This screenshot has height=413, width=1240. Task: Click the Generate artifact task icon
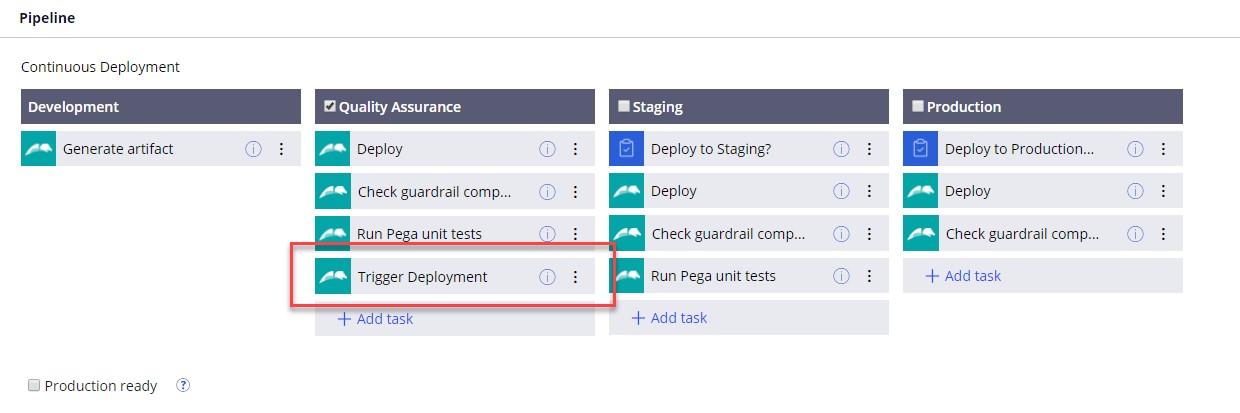pyautogui.click(x=38, y=149)
